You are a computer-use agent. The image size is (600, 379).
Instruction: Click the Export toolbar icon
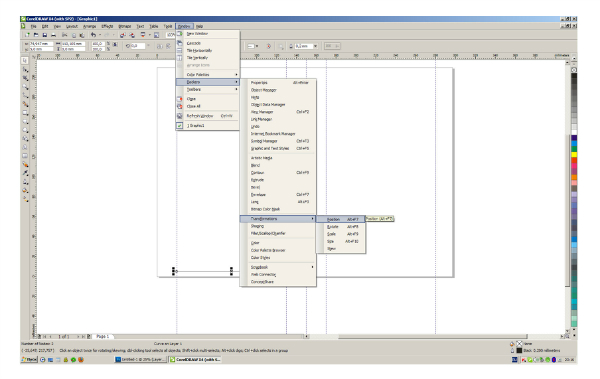point(132,35)
